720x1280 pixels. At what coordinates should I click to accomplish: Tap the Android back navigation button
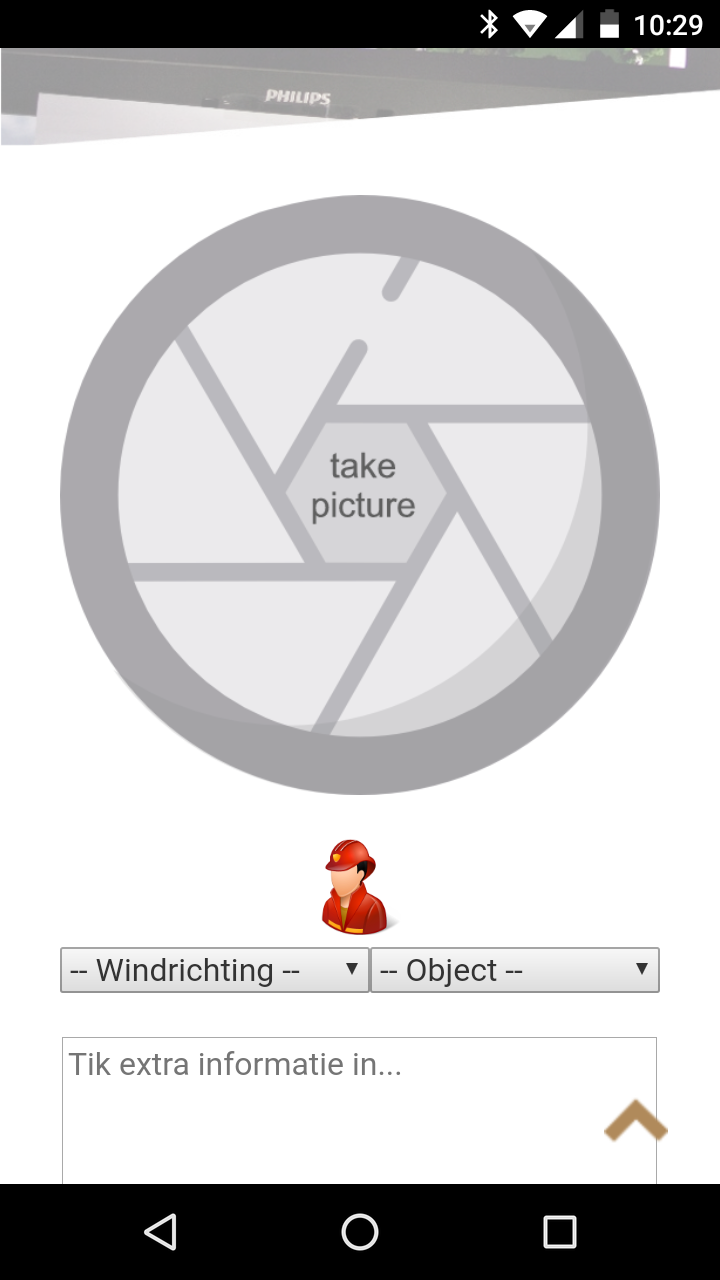click(161, 1232)
